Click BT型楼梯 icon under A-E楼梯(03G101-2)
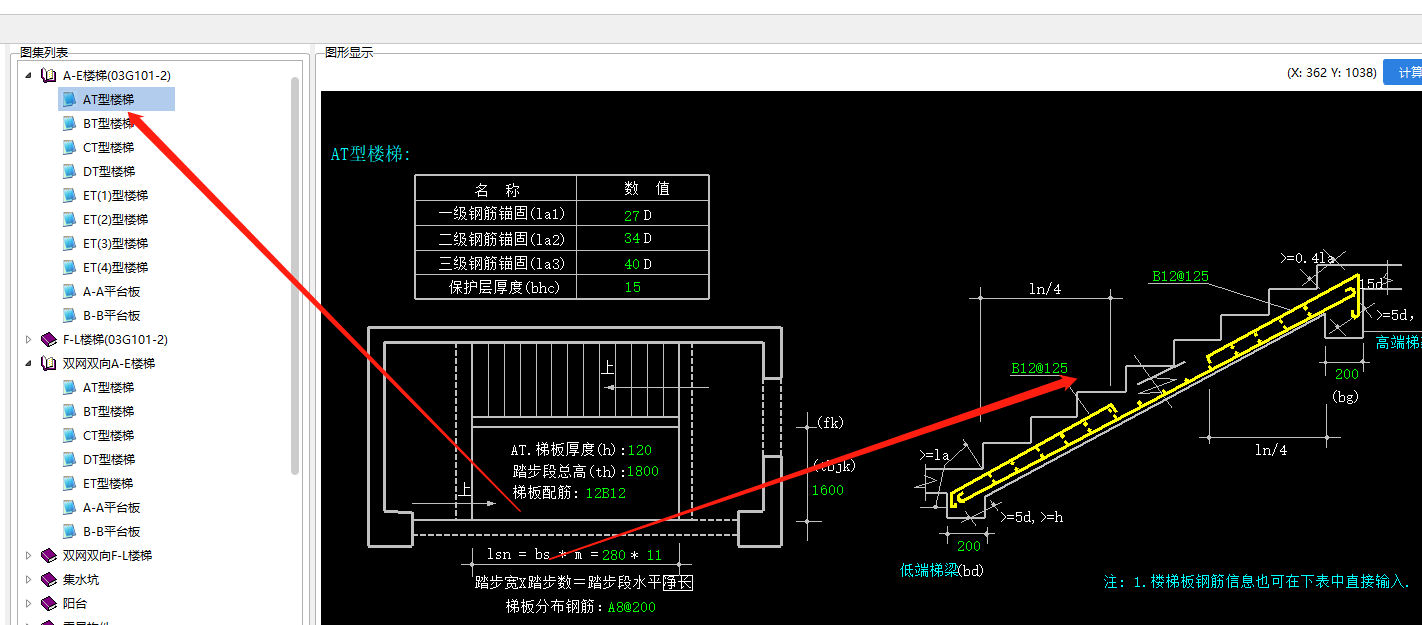The height and width of the screenshot is (625, 1422). point(69,123)
